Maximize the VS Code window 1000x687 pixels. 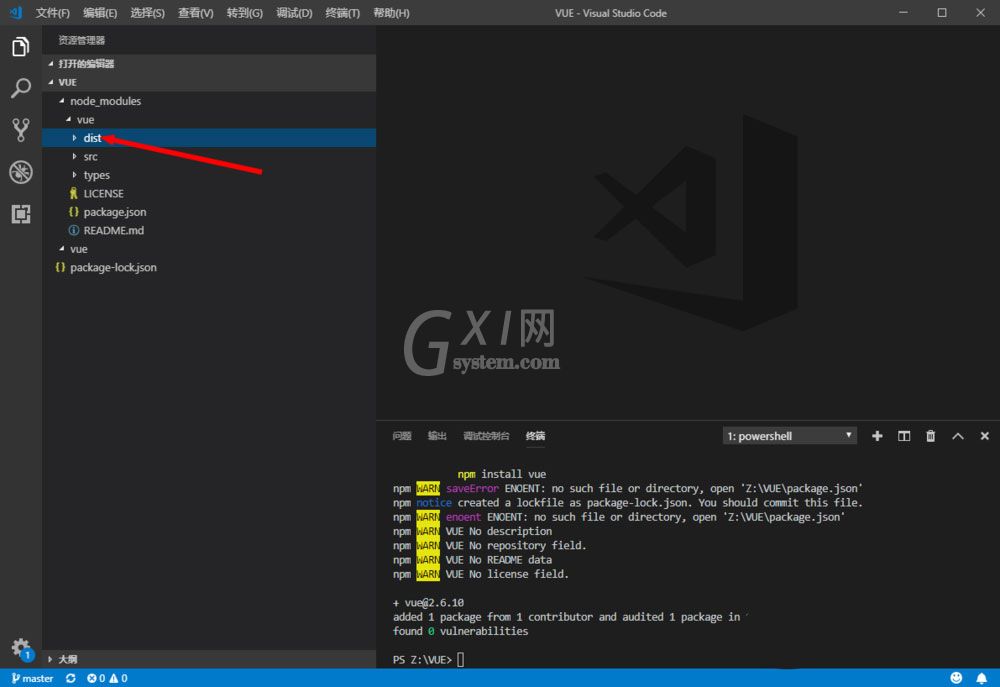point(941,13)
